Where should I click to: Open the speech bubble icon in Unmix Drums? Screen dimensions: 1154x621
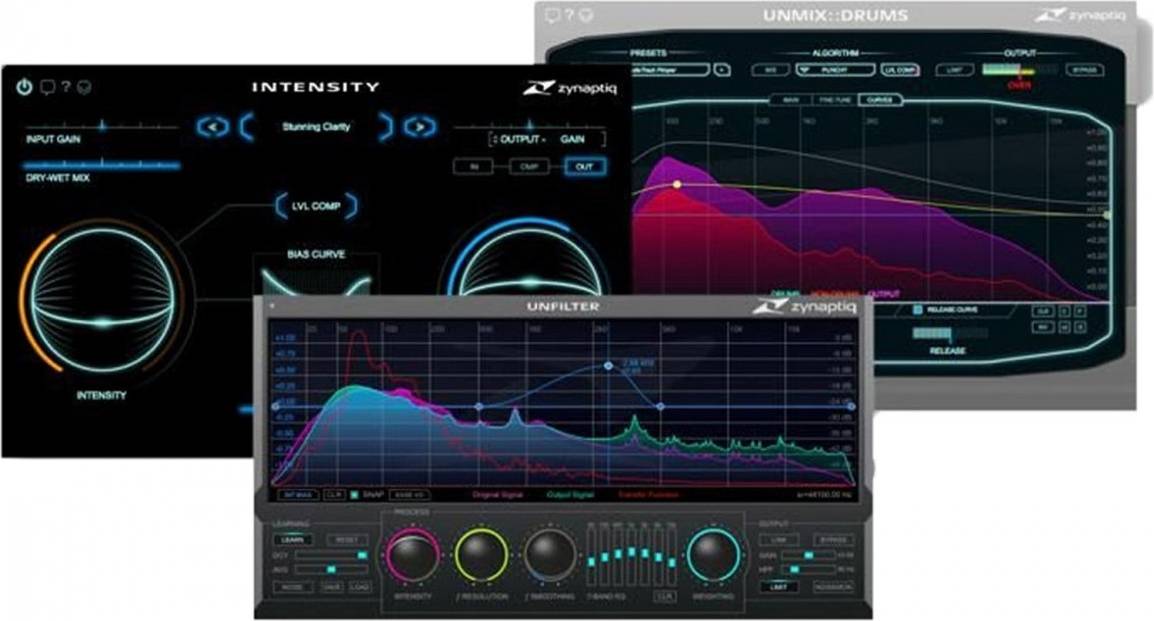click(x=552, y=15)
